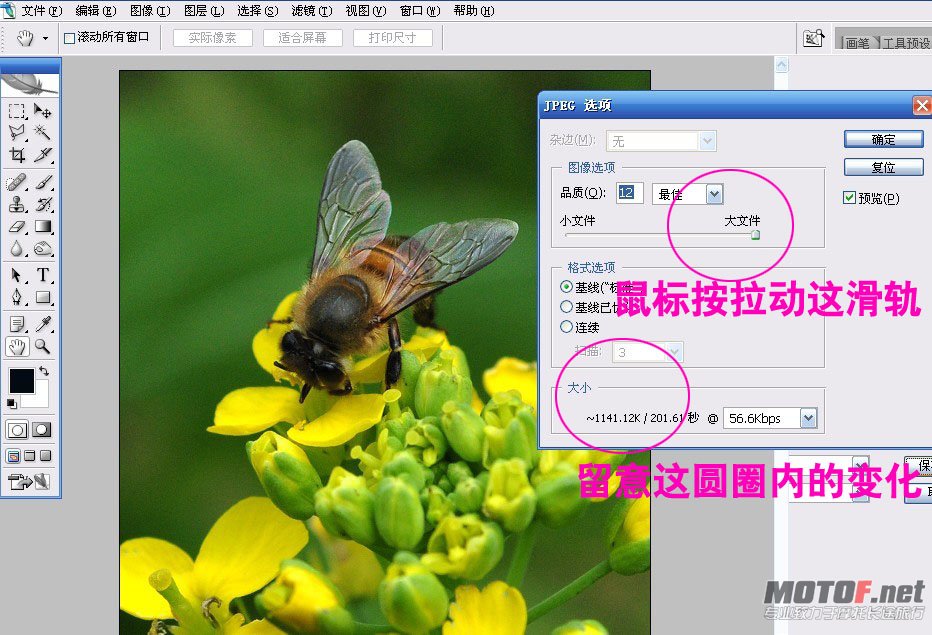The height and width of the screenshot is (635, 932).
Task: Choose Full Screen with Menu Bar mode icon
Action: pos(29,456)
